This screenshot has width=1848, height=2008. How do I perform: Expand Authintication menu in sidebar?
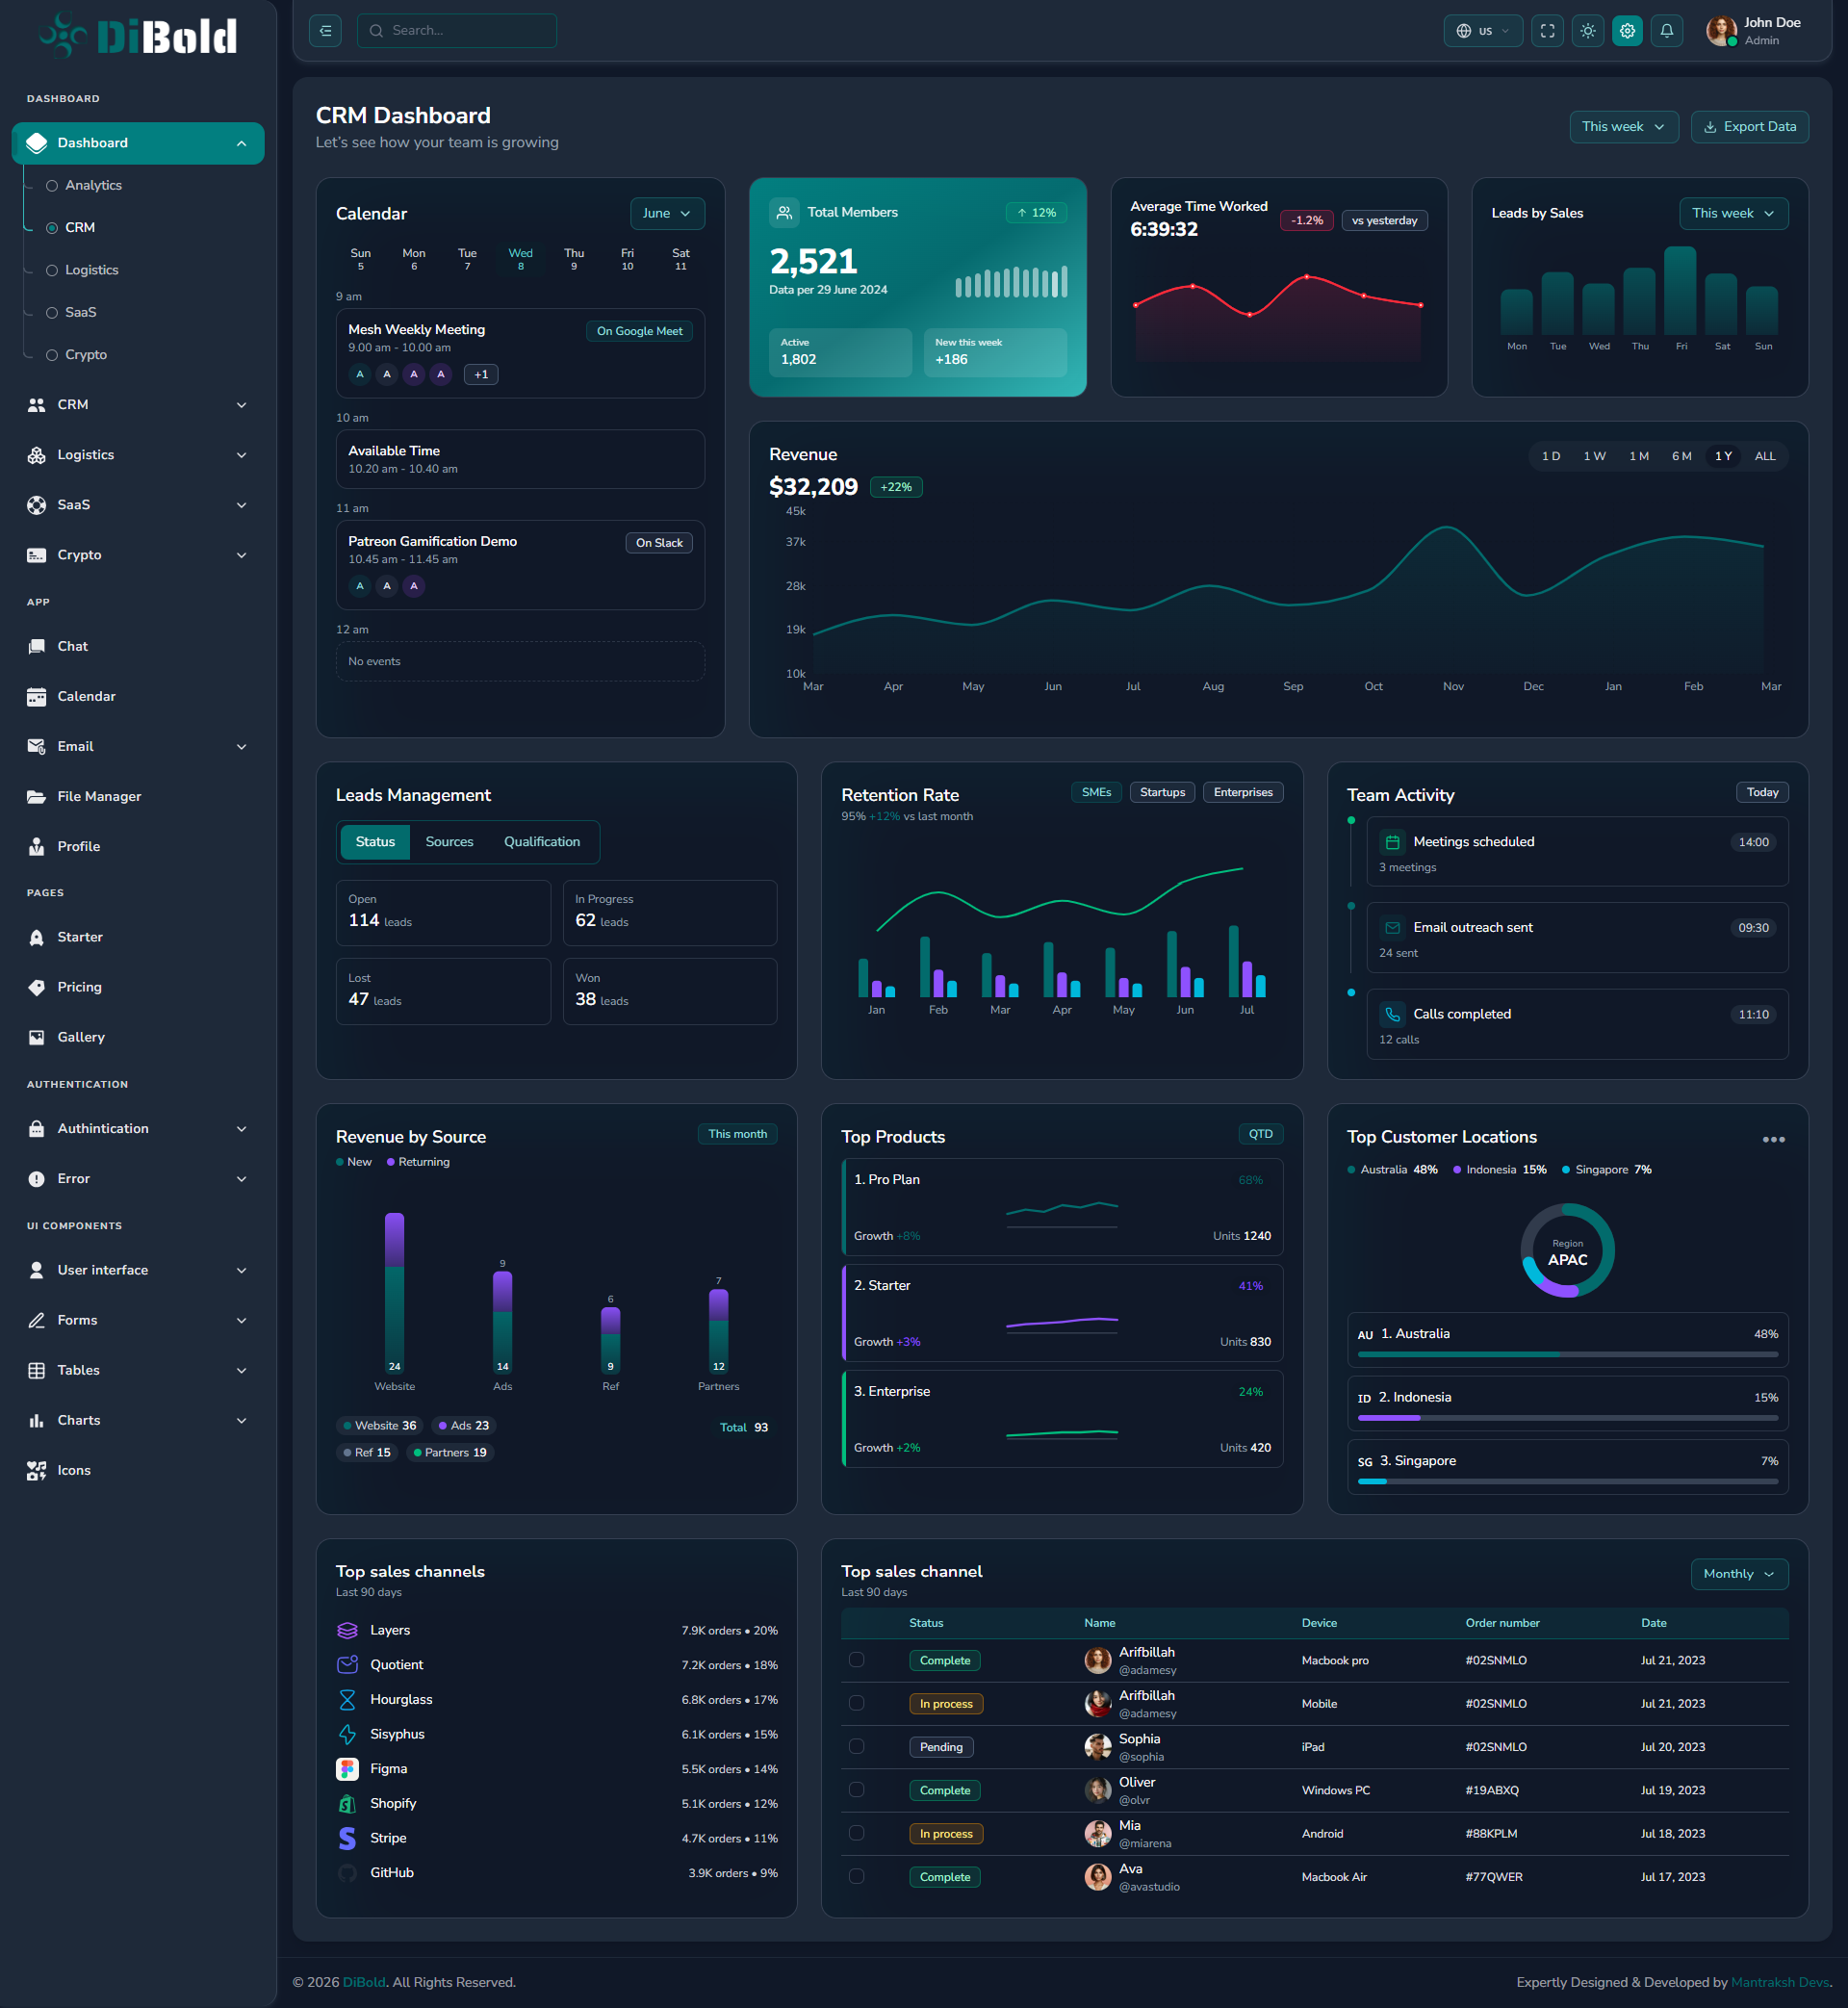tap(138, 1128)
